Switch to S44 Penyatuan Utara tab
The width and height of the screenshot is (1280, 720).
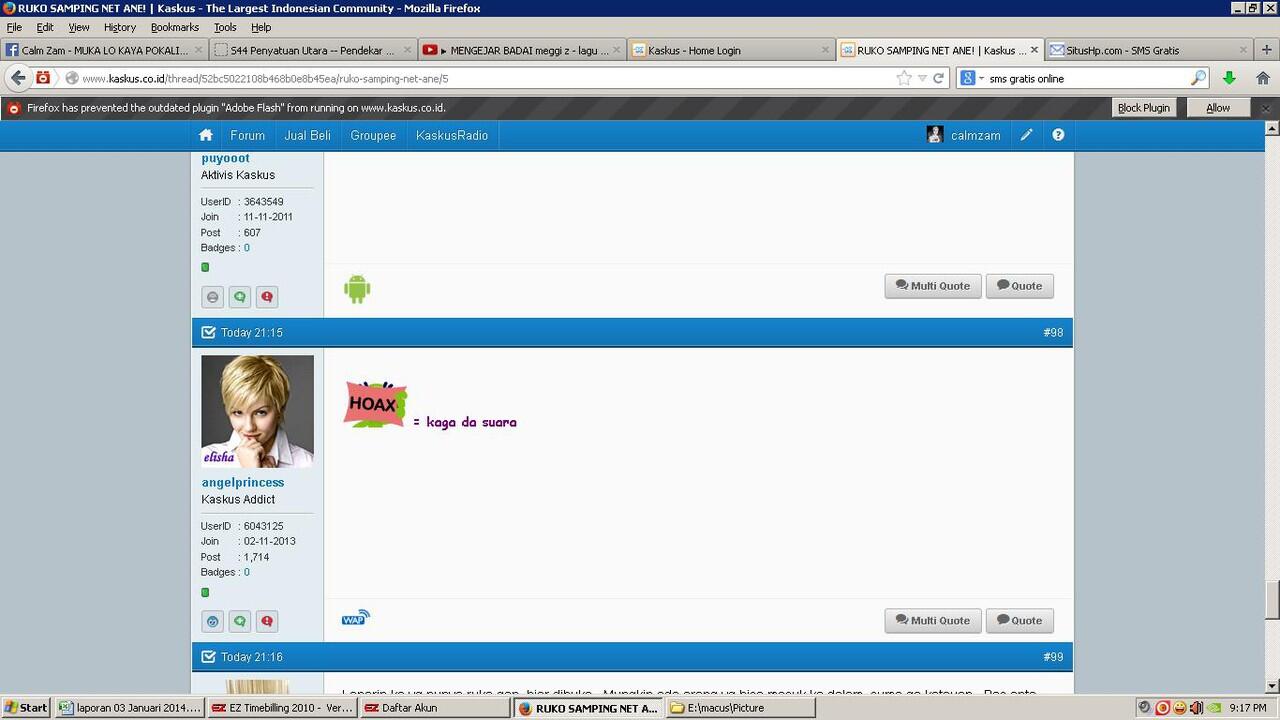313,50
